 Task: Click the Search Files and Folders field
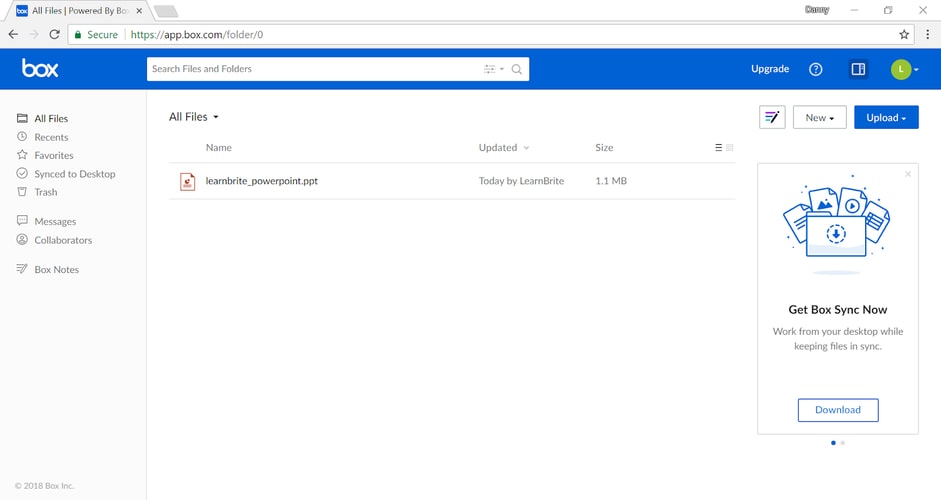pos(310,69)
